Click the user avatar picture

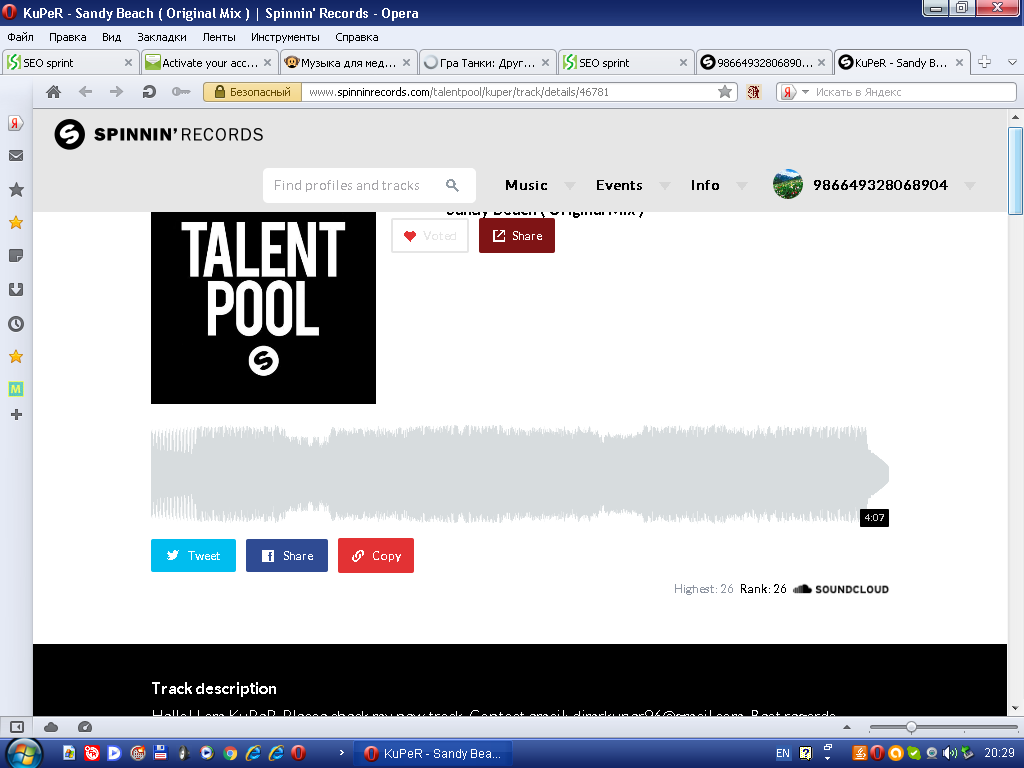pos(788,185)
